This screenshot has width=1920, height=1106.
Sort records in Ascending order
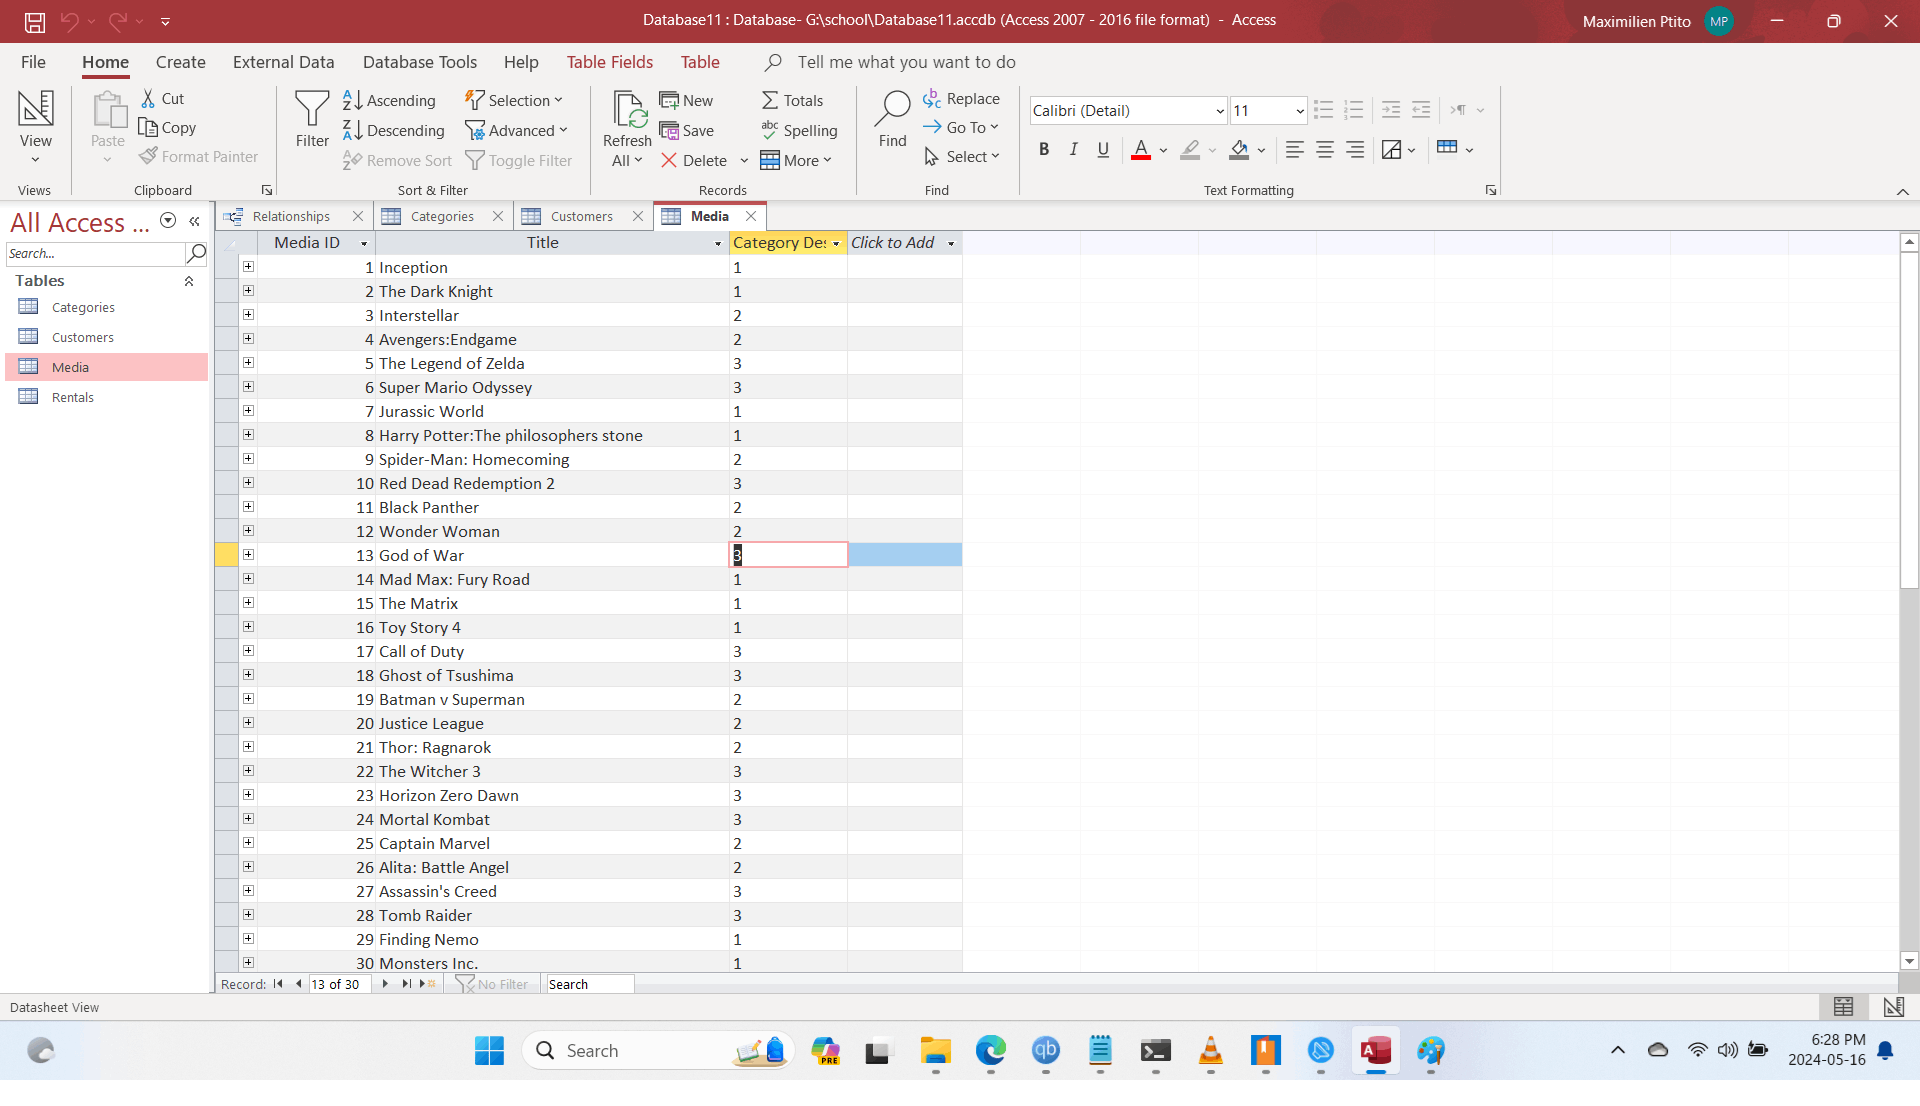(389, 100)
